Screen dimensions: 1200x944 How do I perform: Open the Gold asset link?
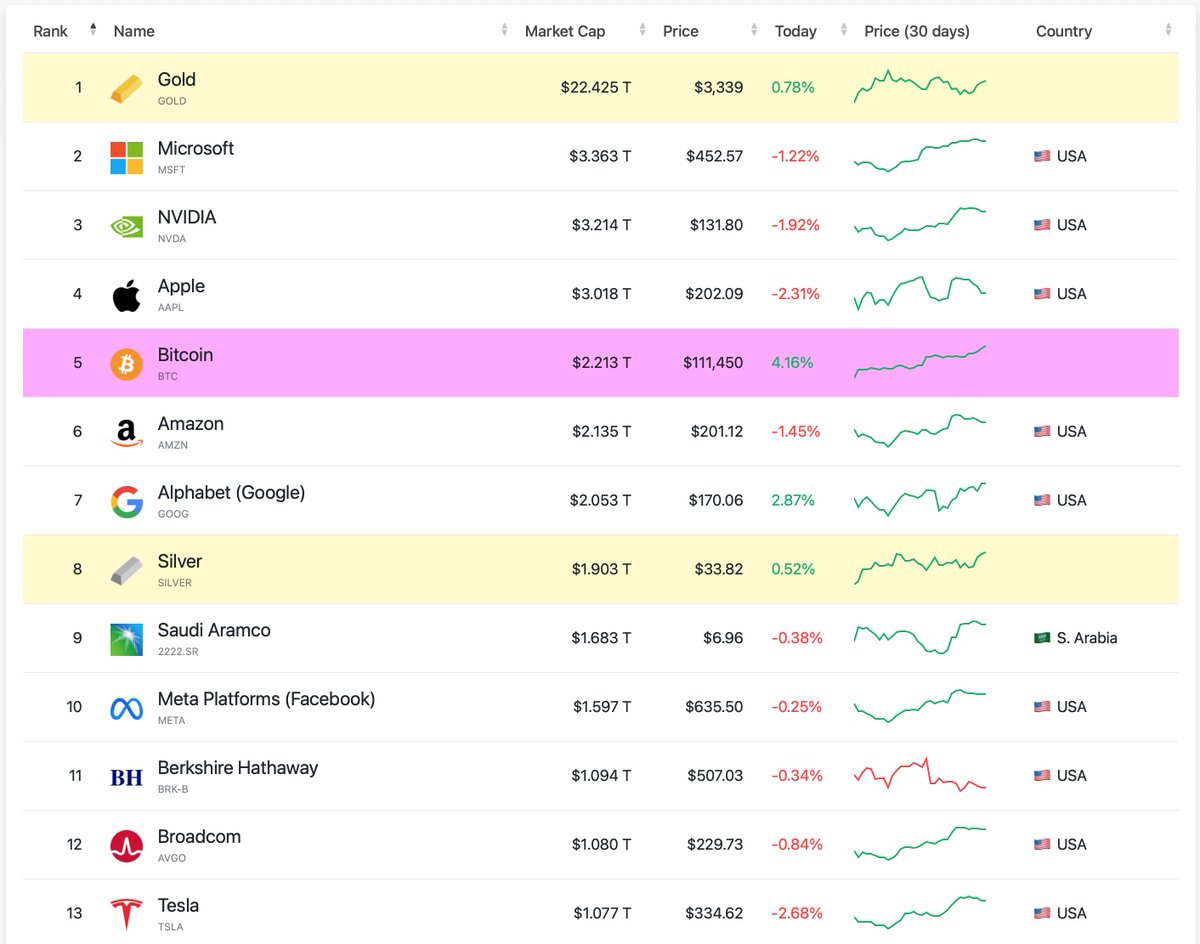click(x=177, y=80)
